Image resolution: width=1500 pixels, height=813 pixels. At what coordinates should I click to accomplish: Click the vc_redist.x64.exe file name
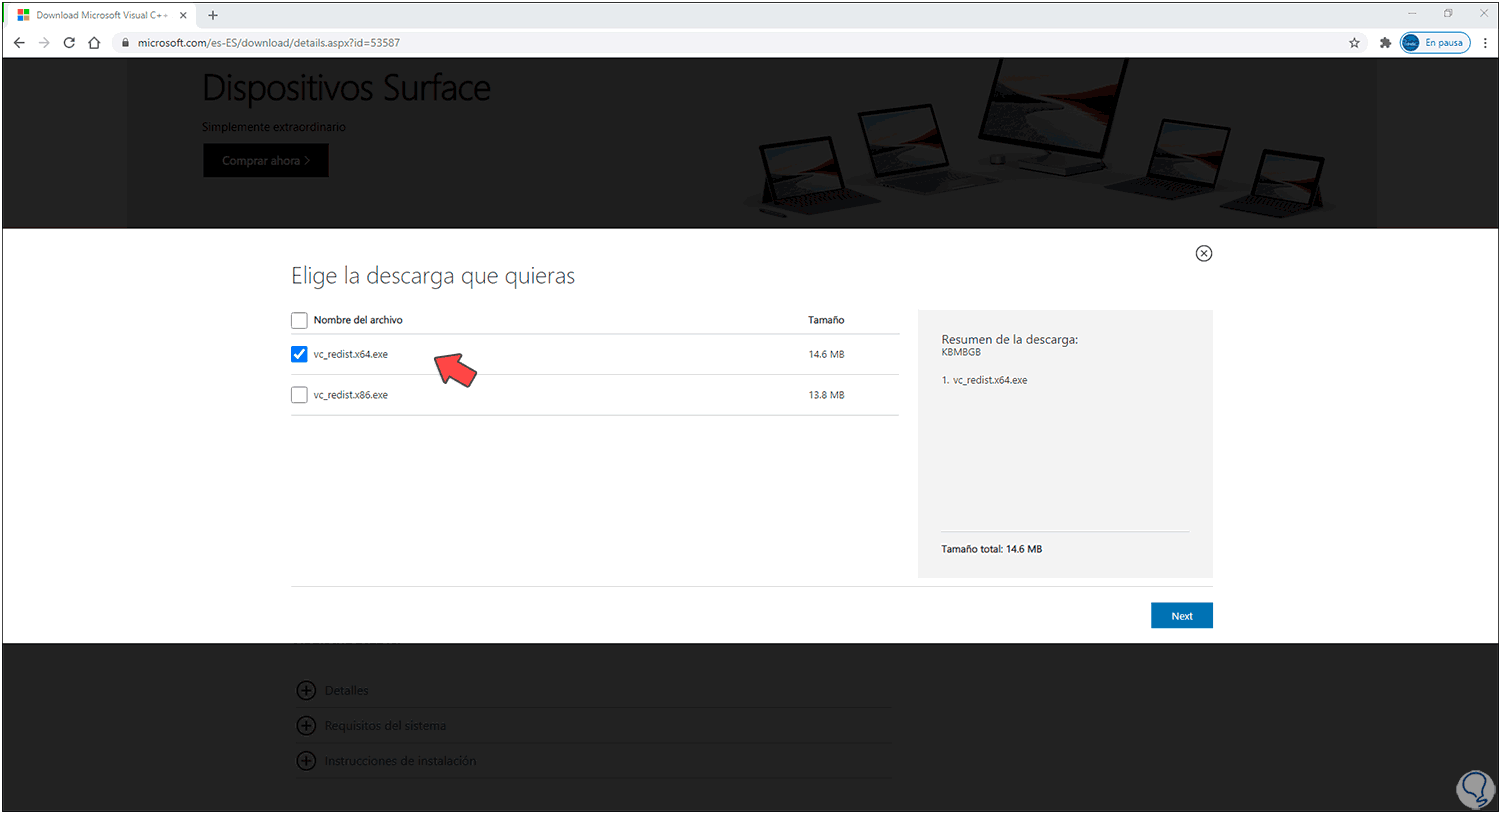(351, 354)
